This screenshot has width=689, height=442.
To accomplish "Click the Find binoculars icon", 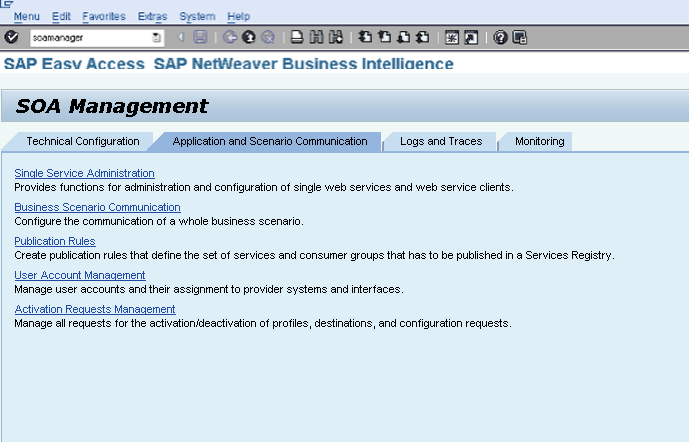I will point(316,37).
